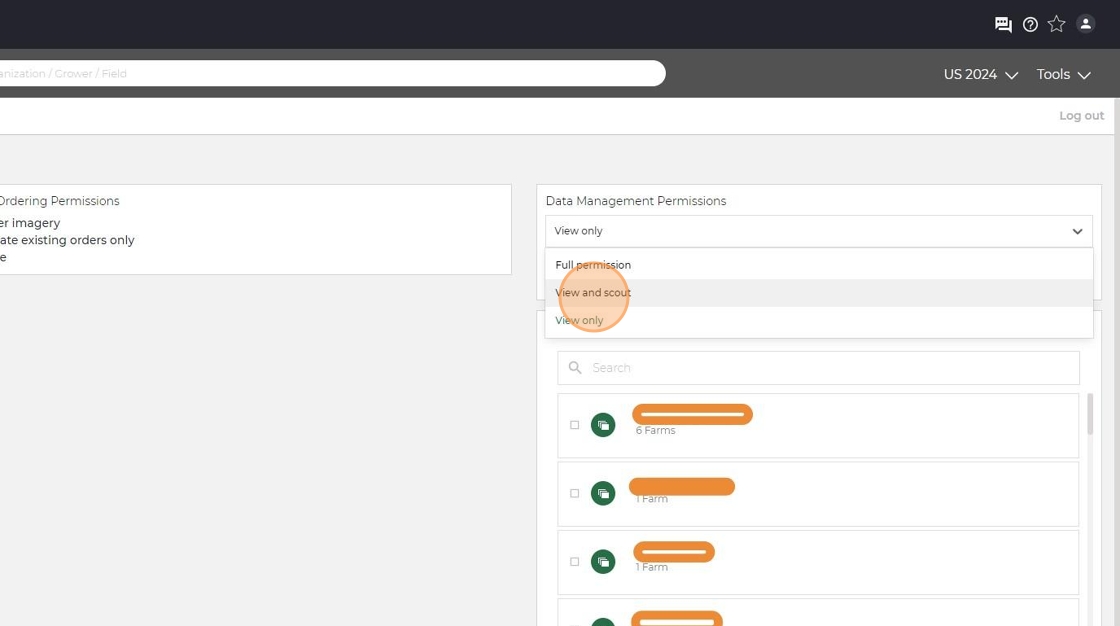Click the Log out link
This screenshot has width=1120, height=626.
[x=1081, y=116]
